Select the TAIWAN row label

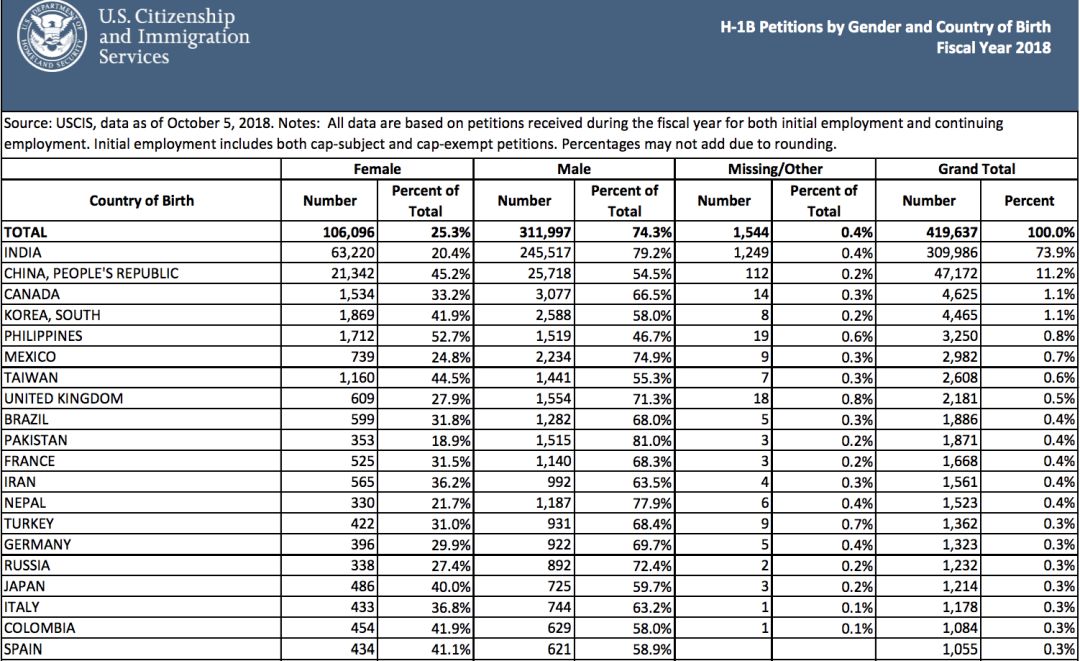click(31, 377)
